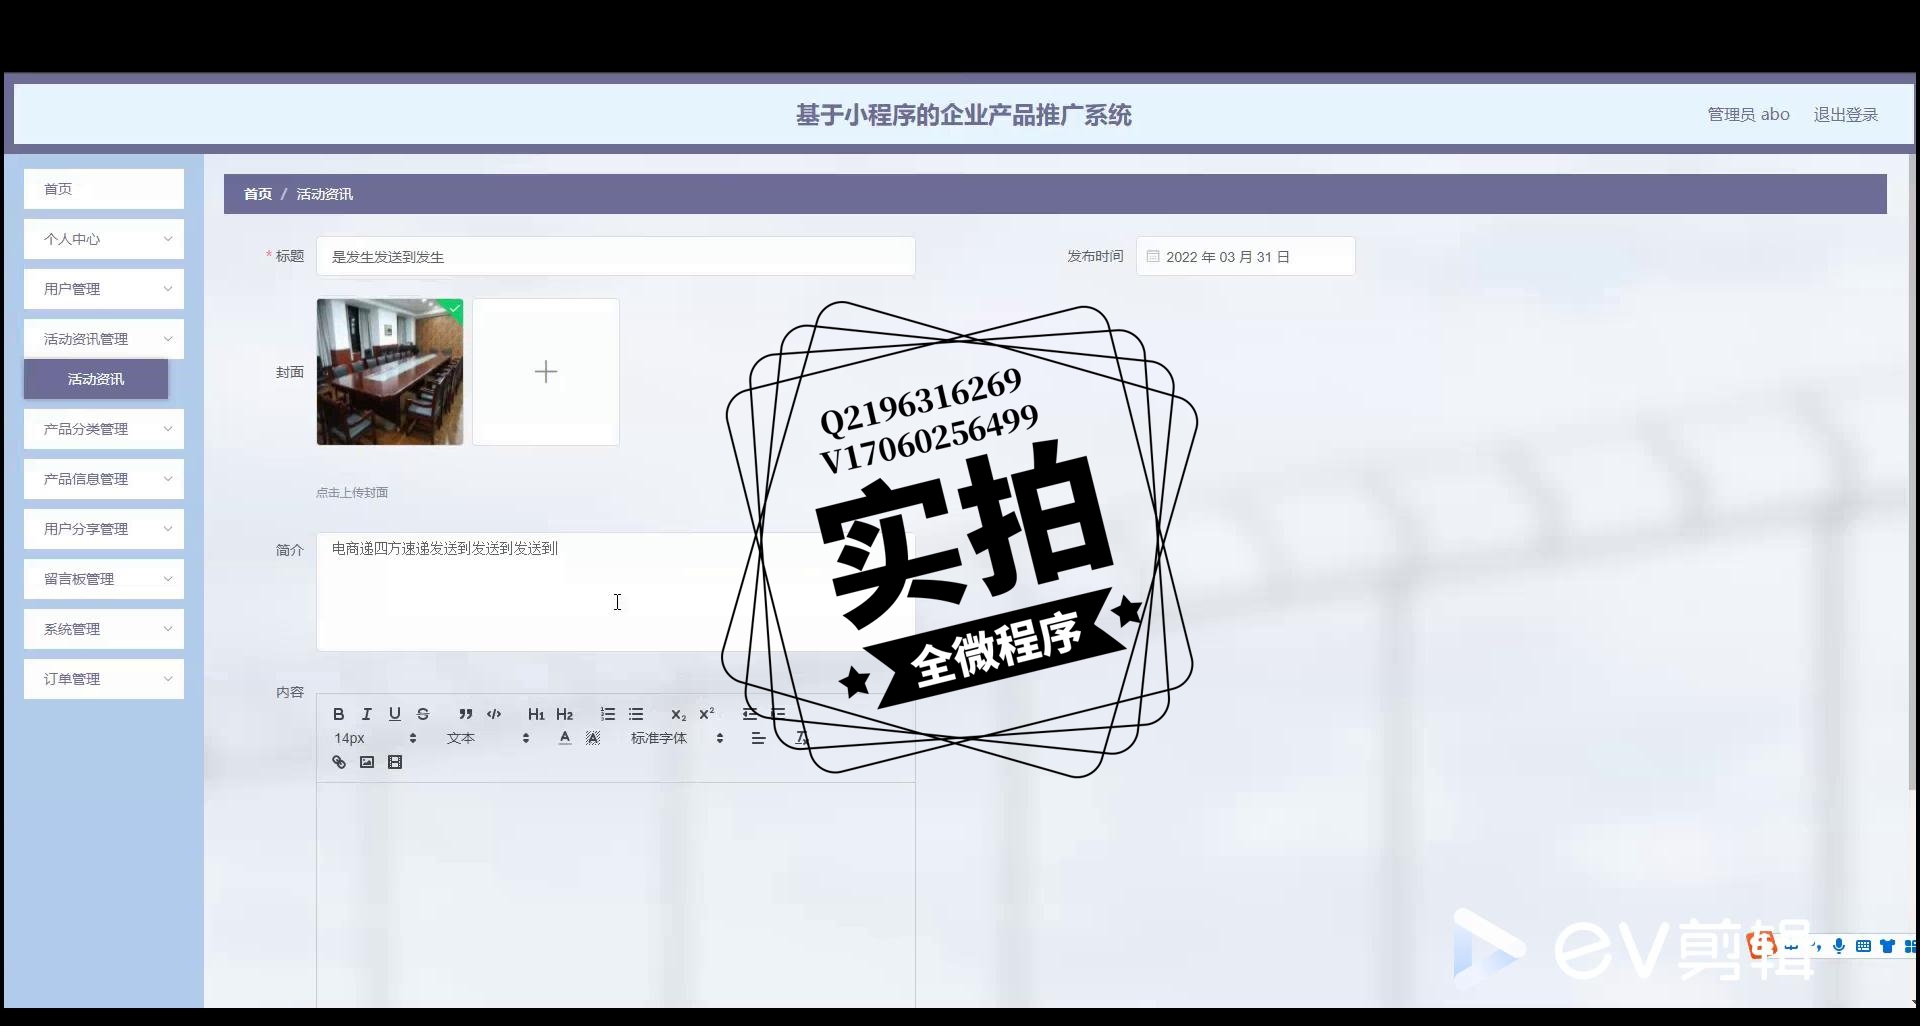
Task: Toggle bold formatting in the editor
Action: pyautogui.click(x=339, y=714)
